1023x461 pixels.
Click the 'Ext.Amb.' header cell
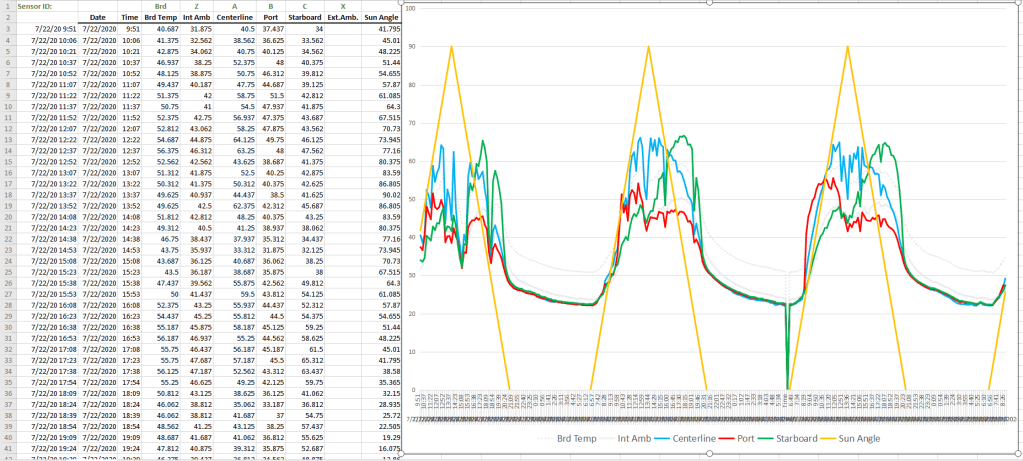pyautogui.click(x=342, y=17)
